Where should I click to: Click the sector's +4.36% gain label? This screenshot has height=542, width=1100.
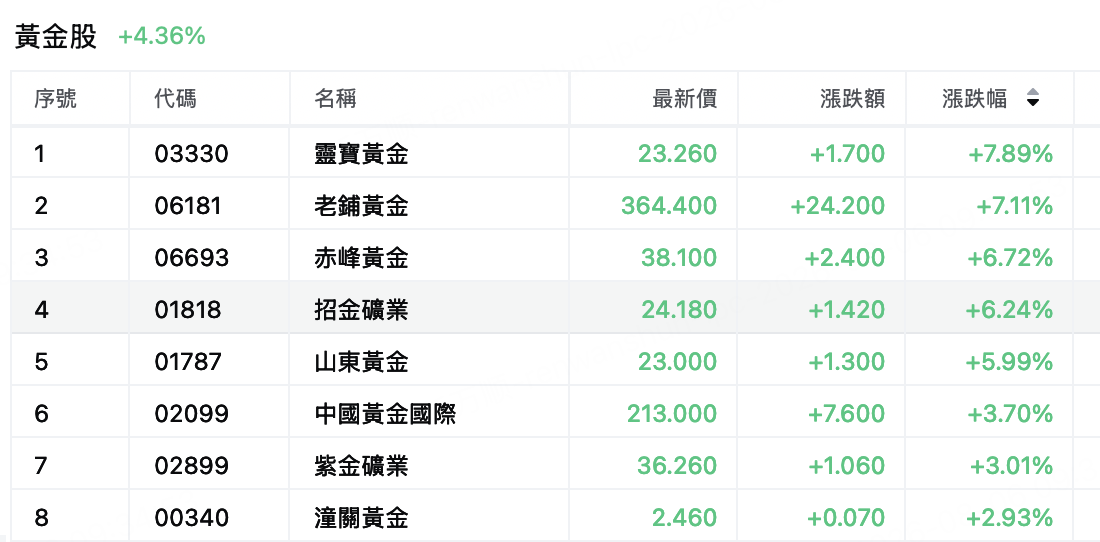pyautogui.click(x=161, y=36)
